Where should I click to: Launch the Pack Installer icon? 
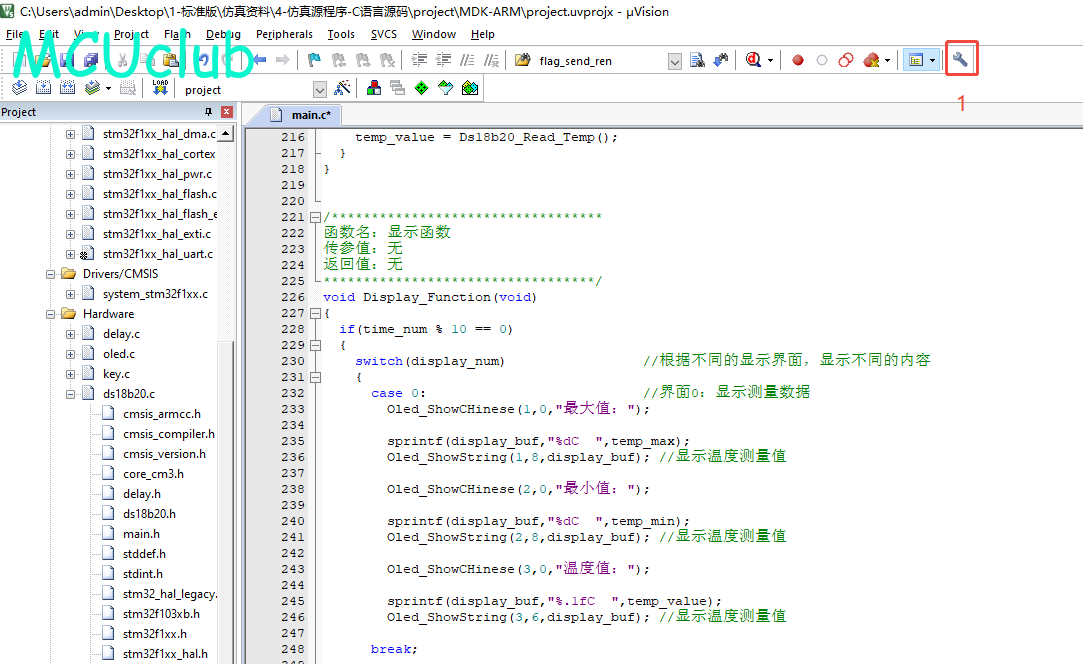(x=470, y=88)
